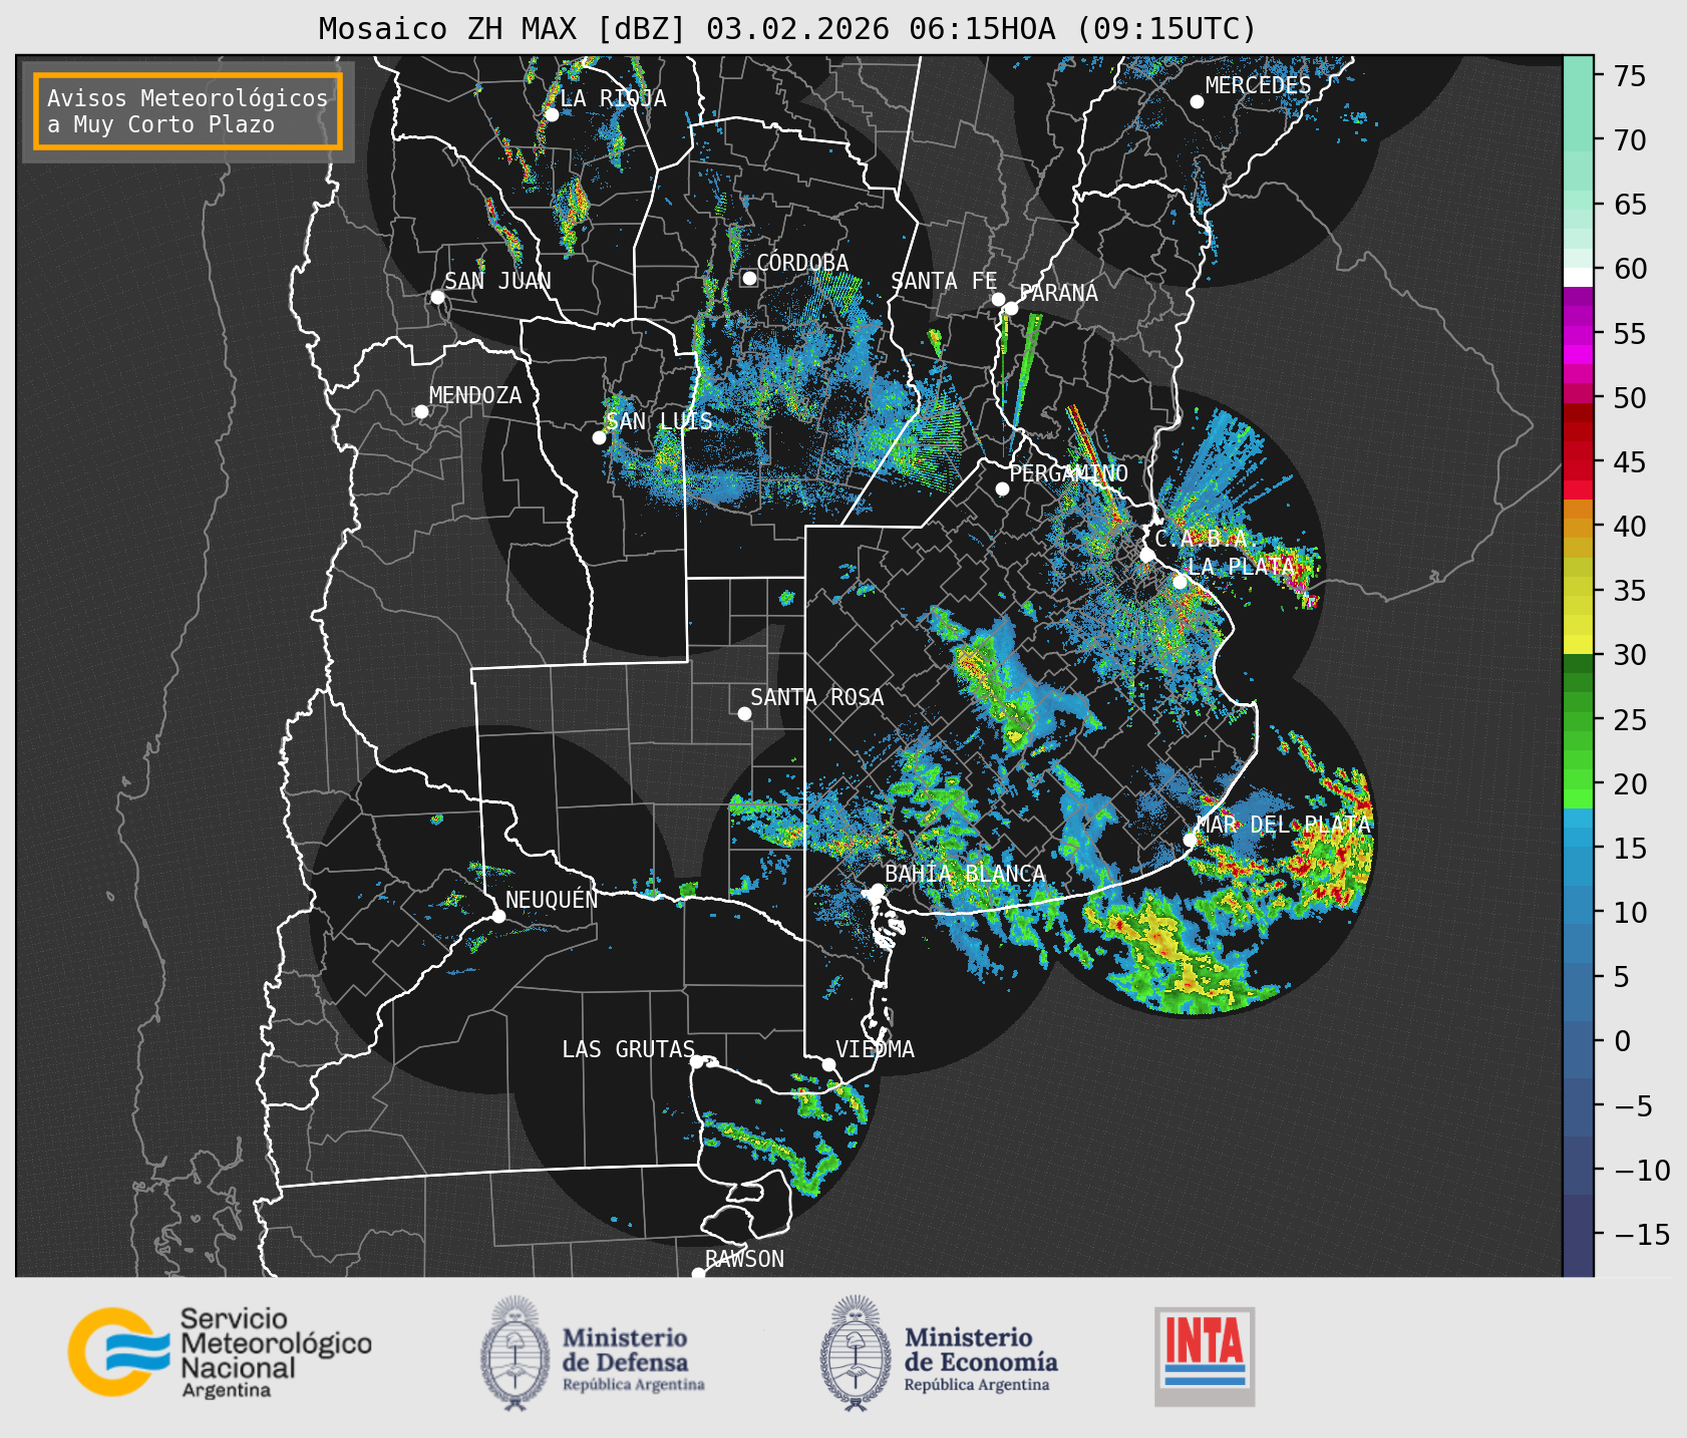1687x1438 pixels.
Task: Click the Ministerio de Defensa text
Action: 633,1358
